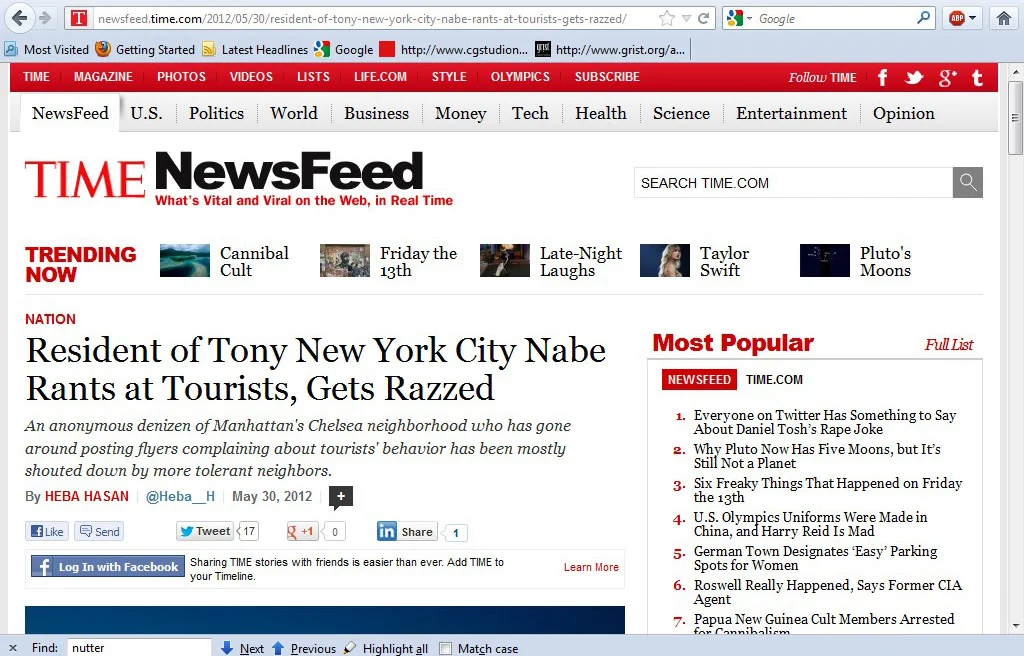Image resolution: width=1024 pixels, height=656 pixels.
Task: Reload the page using the refresh icon
Action: (703, 18)
